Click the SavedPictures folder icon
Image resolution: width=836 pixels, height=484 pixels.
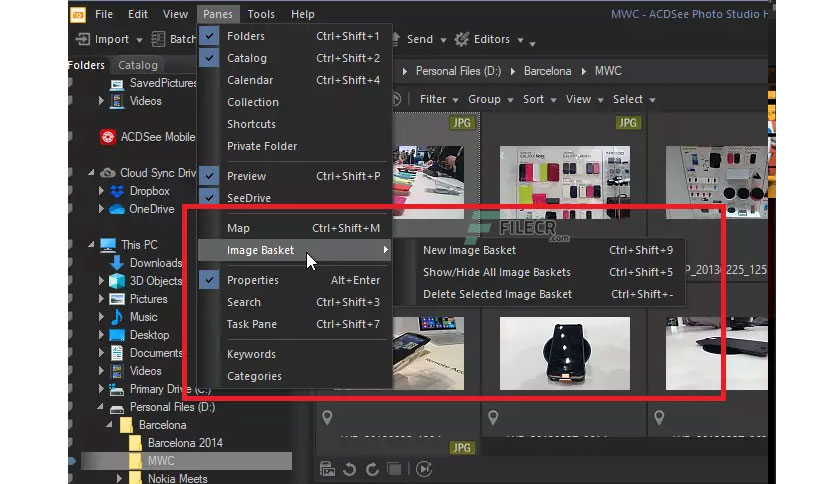117,84
